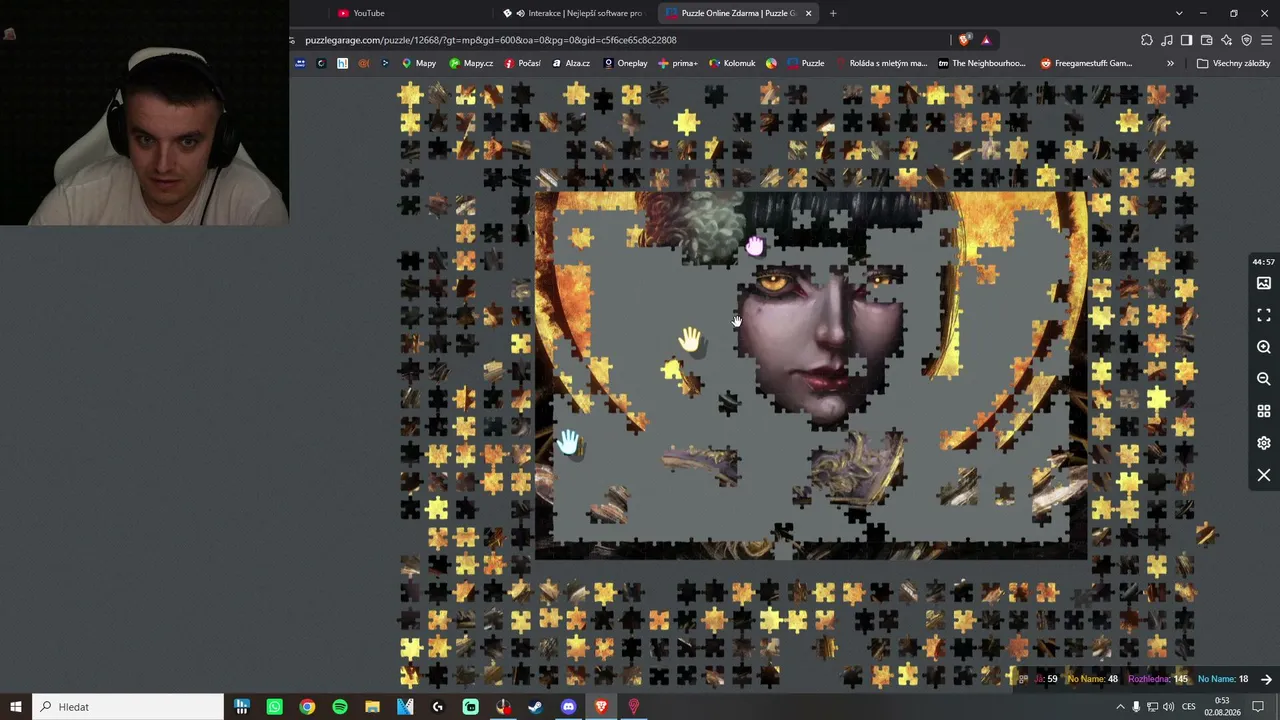The width and height of the screenshot is (1280, 720).
Task: Open the Windows Start menu
Action: (16, 707)
